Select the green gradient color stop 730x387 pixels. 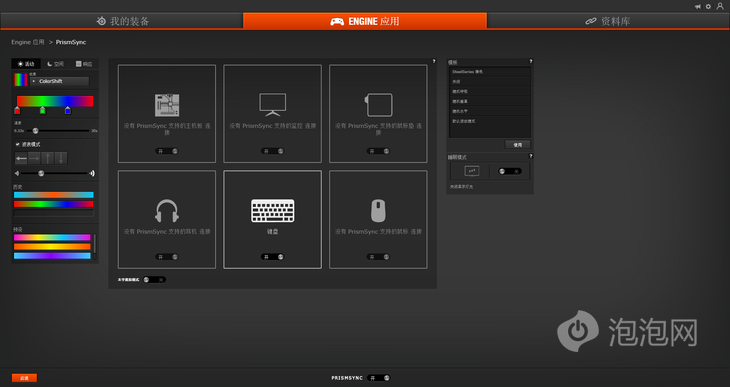(42, 110)
